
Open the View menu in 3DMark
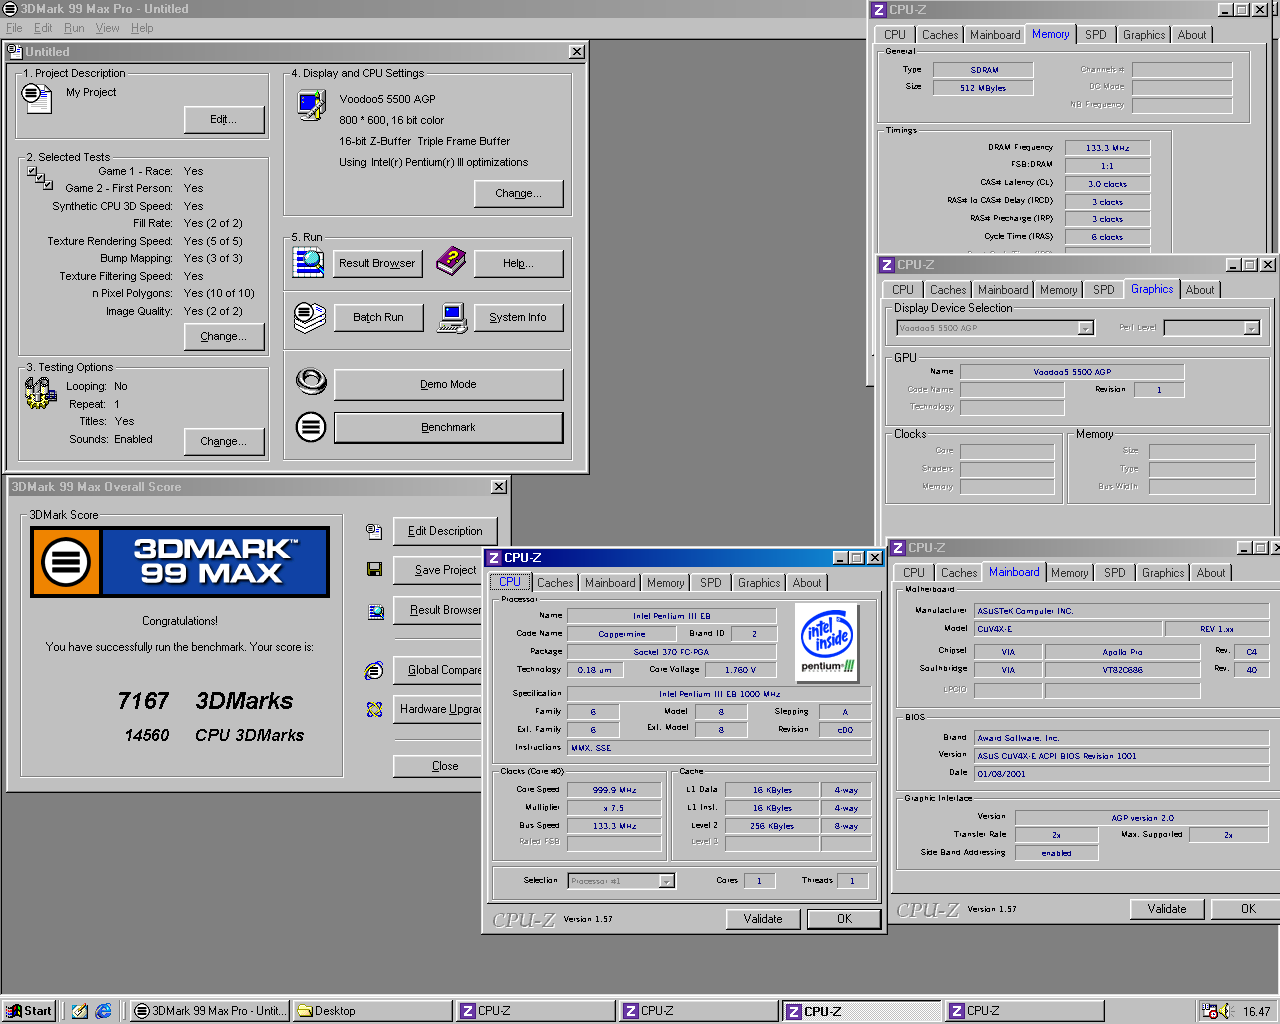(107, 28)
